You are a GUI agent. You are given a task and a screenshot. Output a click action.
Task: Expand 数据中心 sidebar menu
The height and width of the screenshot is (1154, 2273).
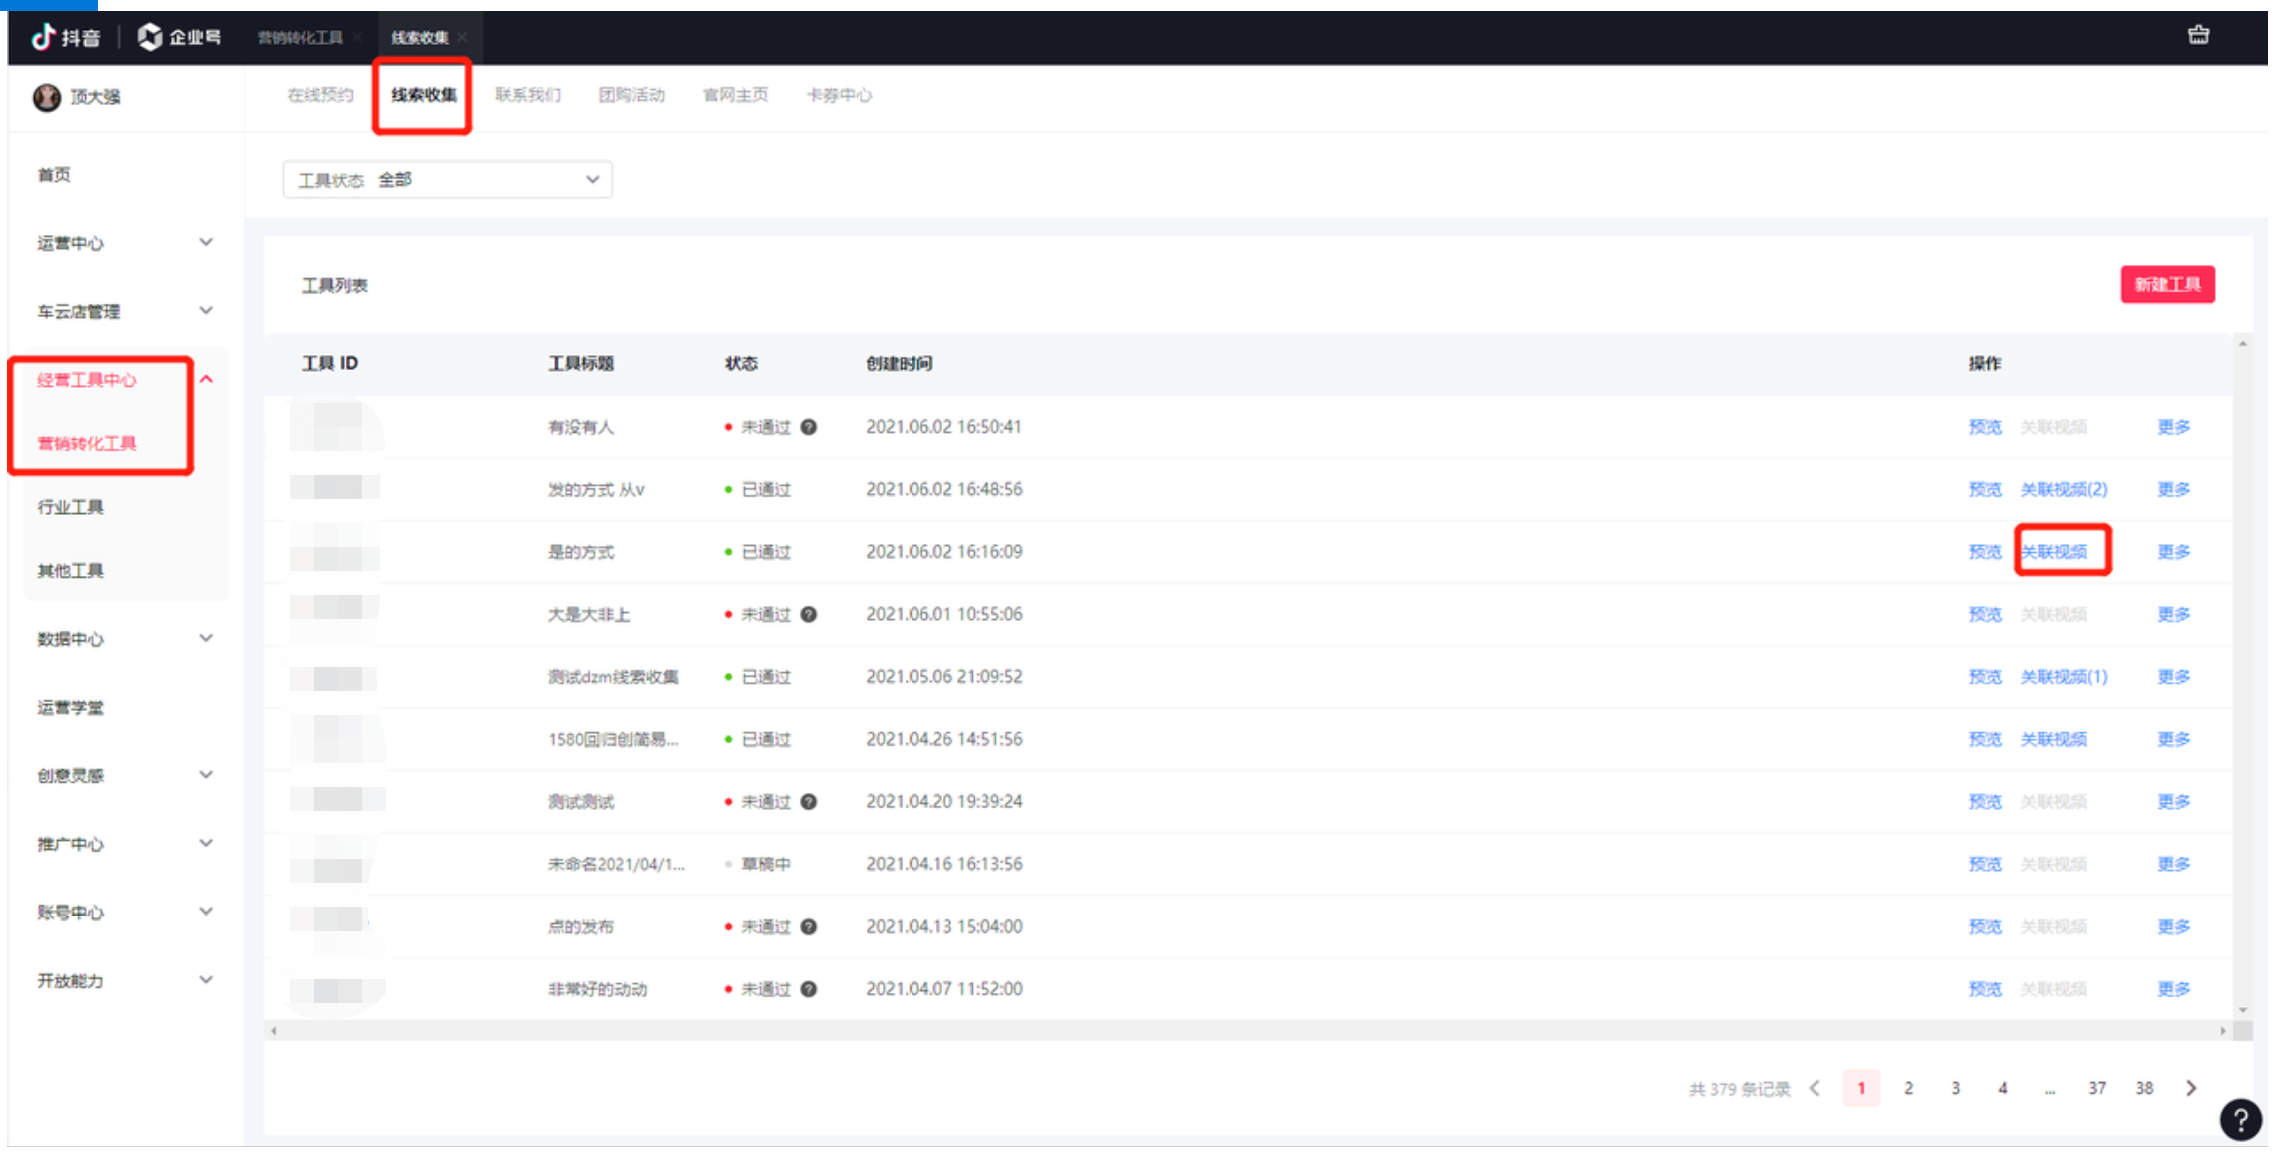point(206,638)
